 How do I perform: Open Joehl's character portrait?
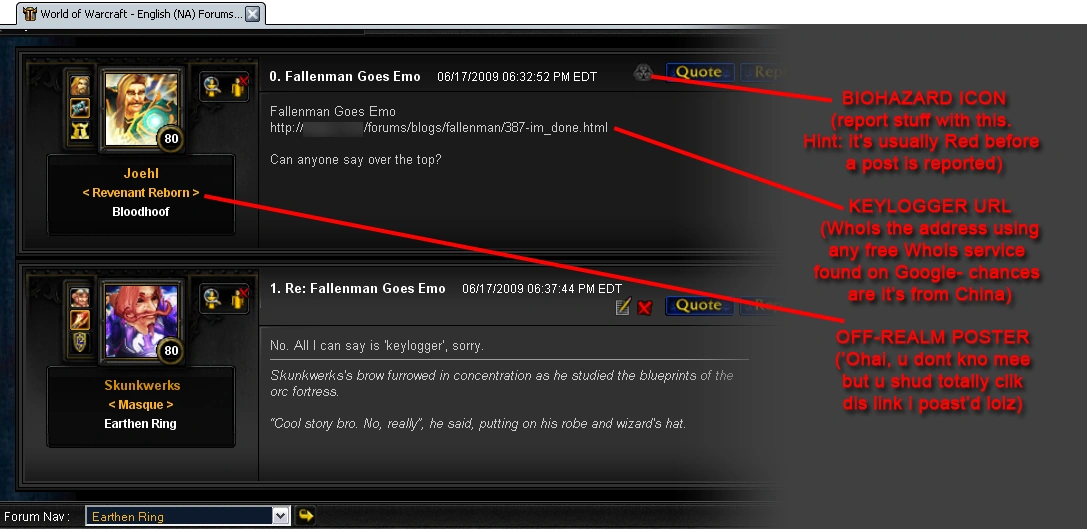click(141, 110)
